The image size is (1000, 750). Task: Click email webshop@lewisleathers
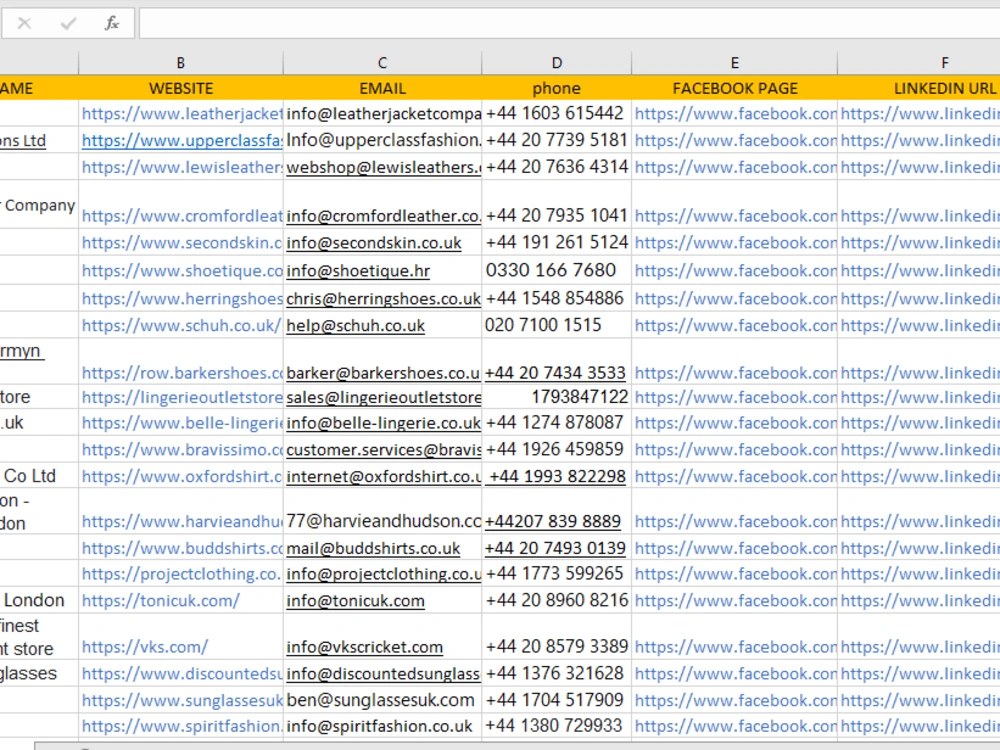(383, 167)
